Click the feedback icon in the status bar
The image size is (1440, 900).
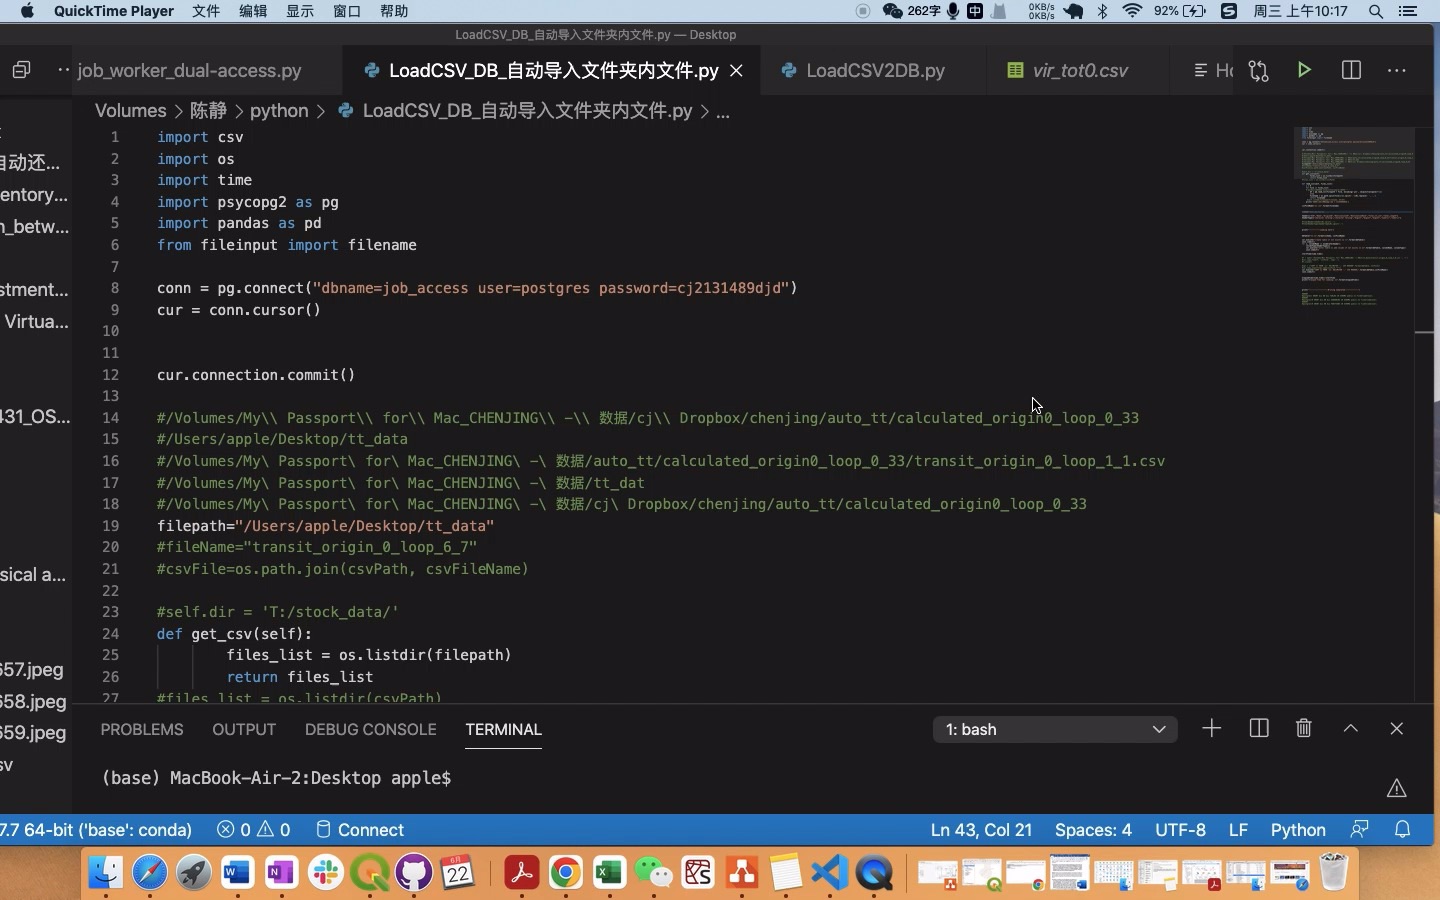click(x=1359, y=829)
